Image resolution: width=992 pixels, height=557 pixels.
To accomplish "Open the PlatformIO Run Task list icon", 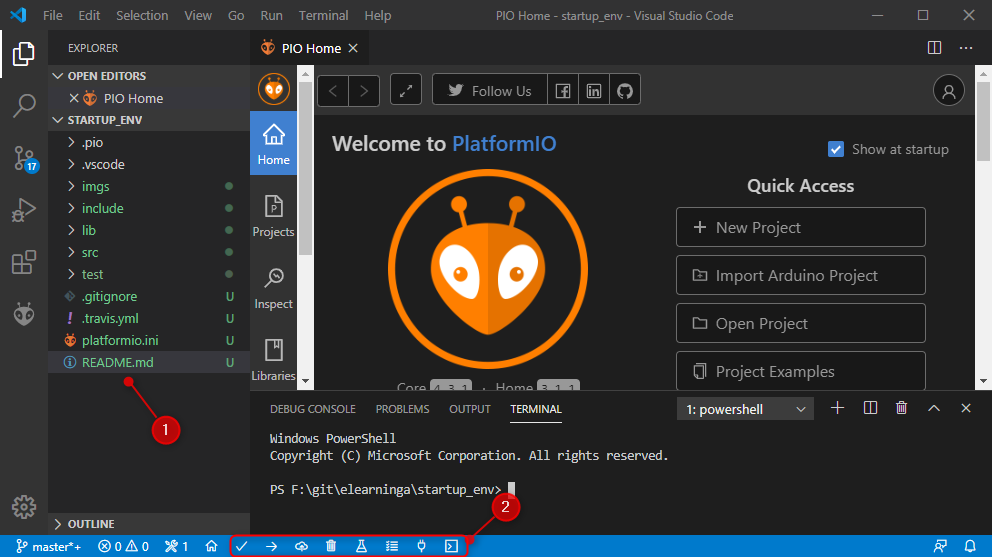I will tap(392, 546).
